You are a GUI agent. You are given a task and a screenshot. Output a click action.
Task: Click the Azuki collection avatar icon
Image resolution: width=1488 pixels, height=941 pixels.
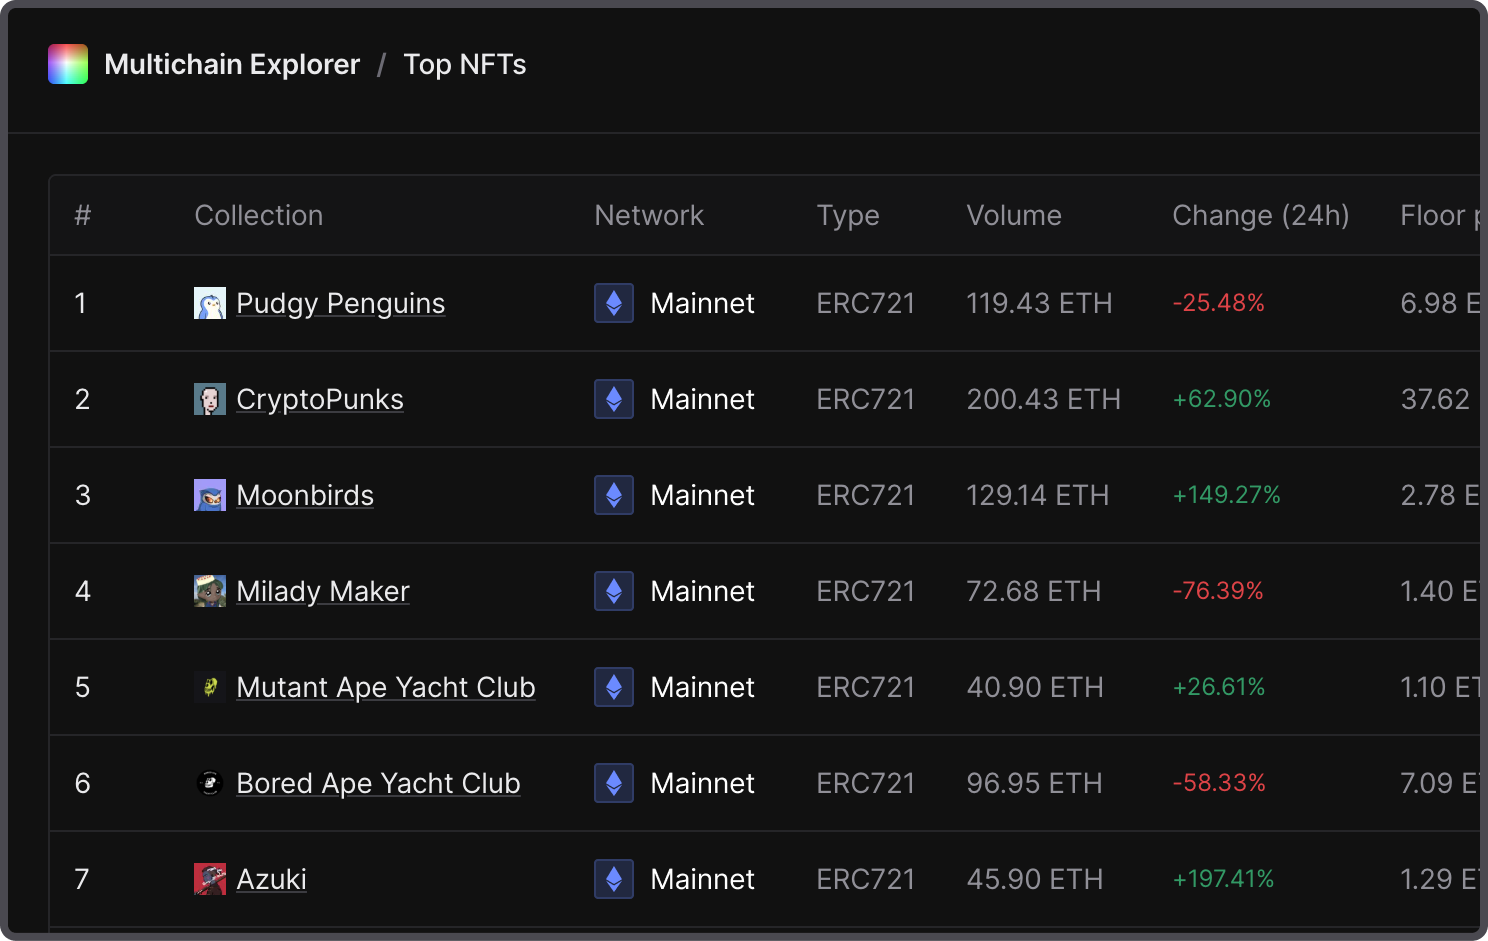(x=210, y=879)
